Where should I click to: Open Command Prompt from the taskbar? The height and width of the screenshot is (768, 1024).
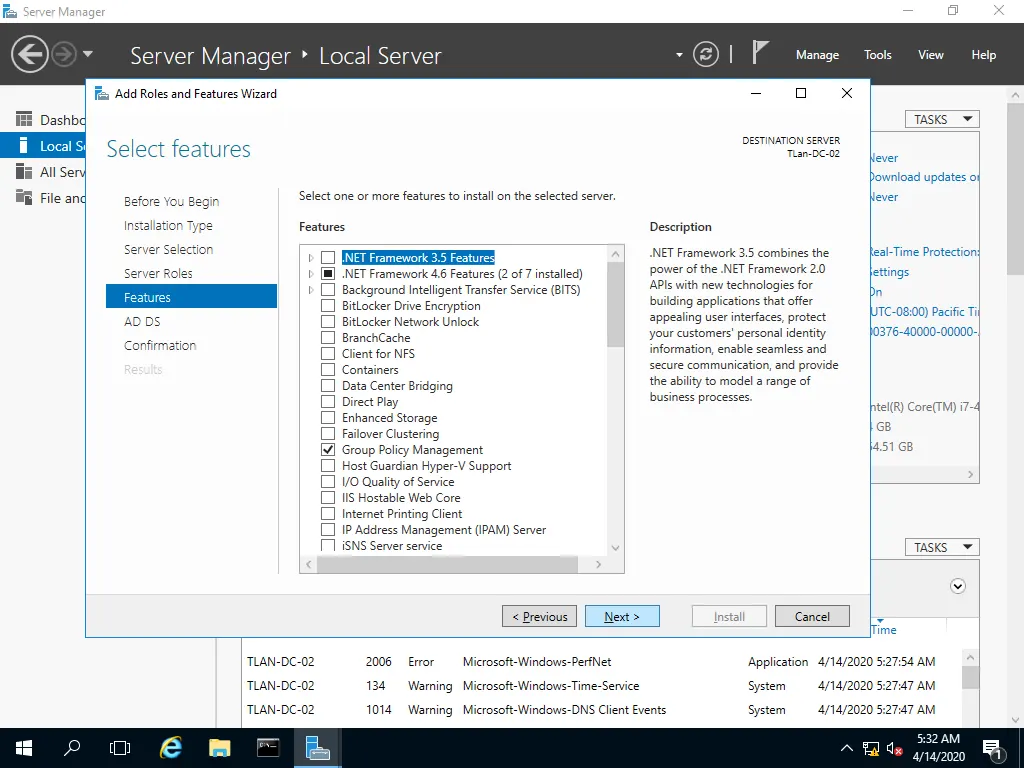[x=268, y=748]
